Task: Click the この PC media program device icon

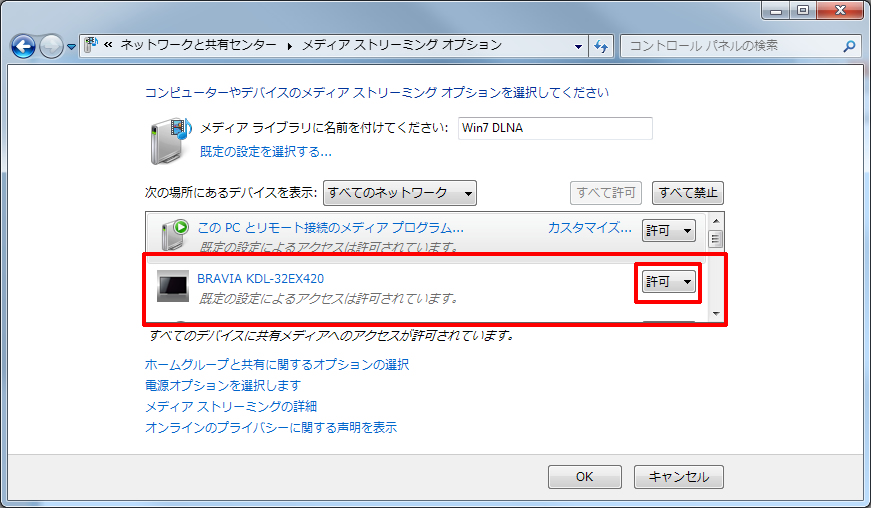Action: 174,234
